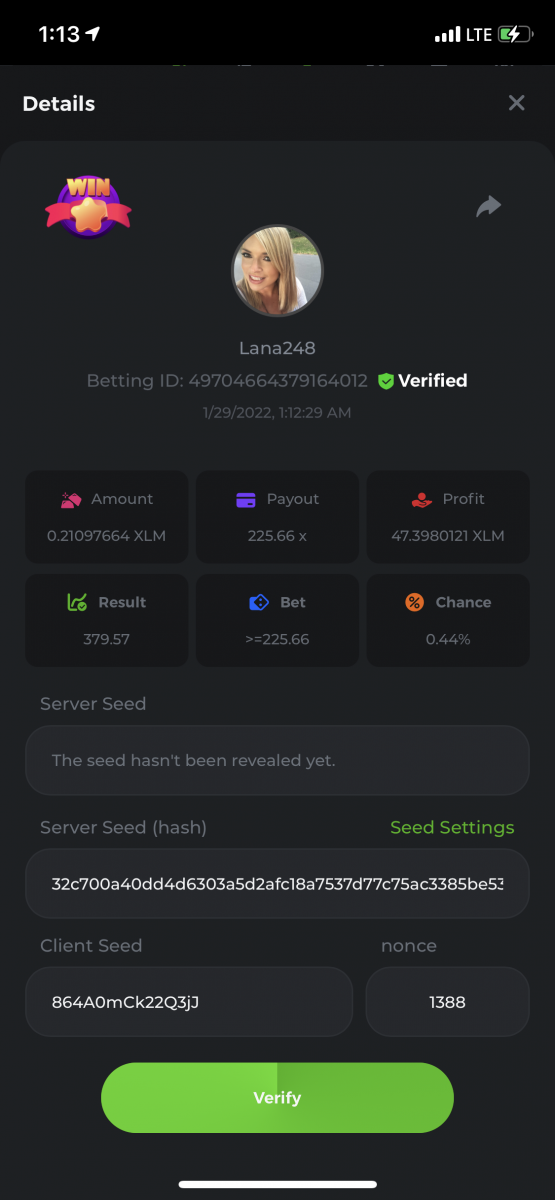Tap the red Profit hand icon
Screen dimensions: 555x1200
(421, 499)
